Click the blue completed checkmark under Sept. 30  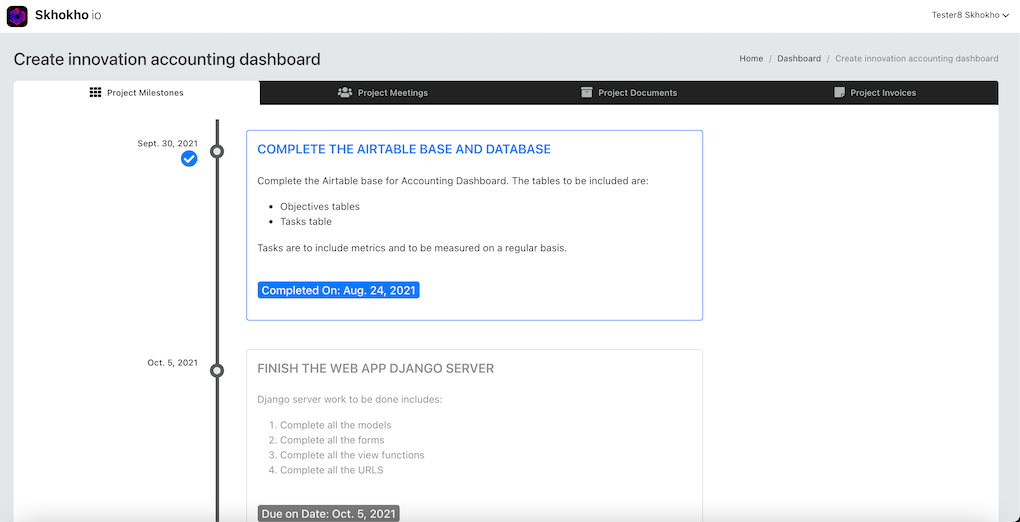[189, 158]
